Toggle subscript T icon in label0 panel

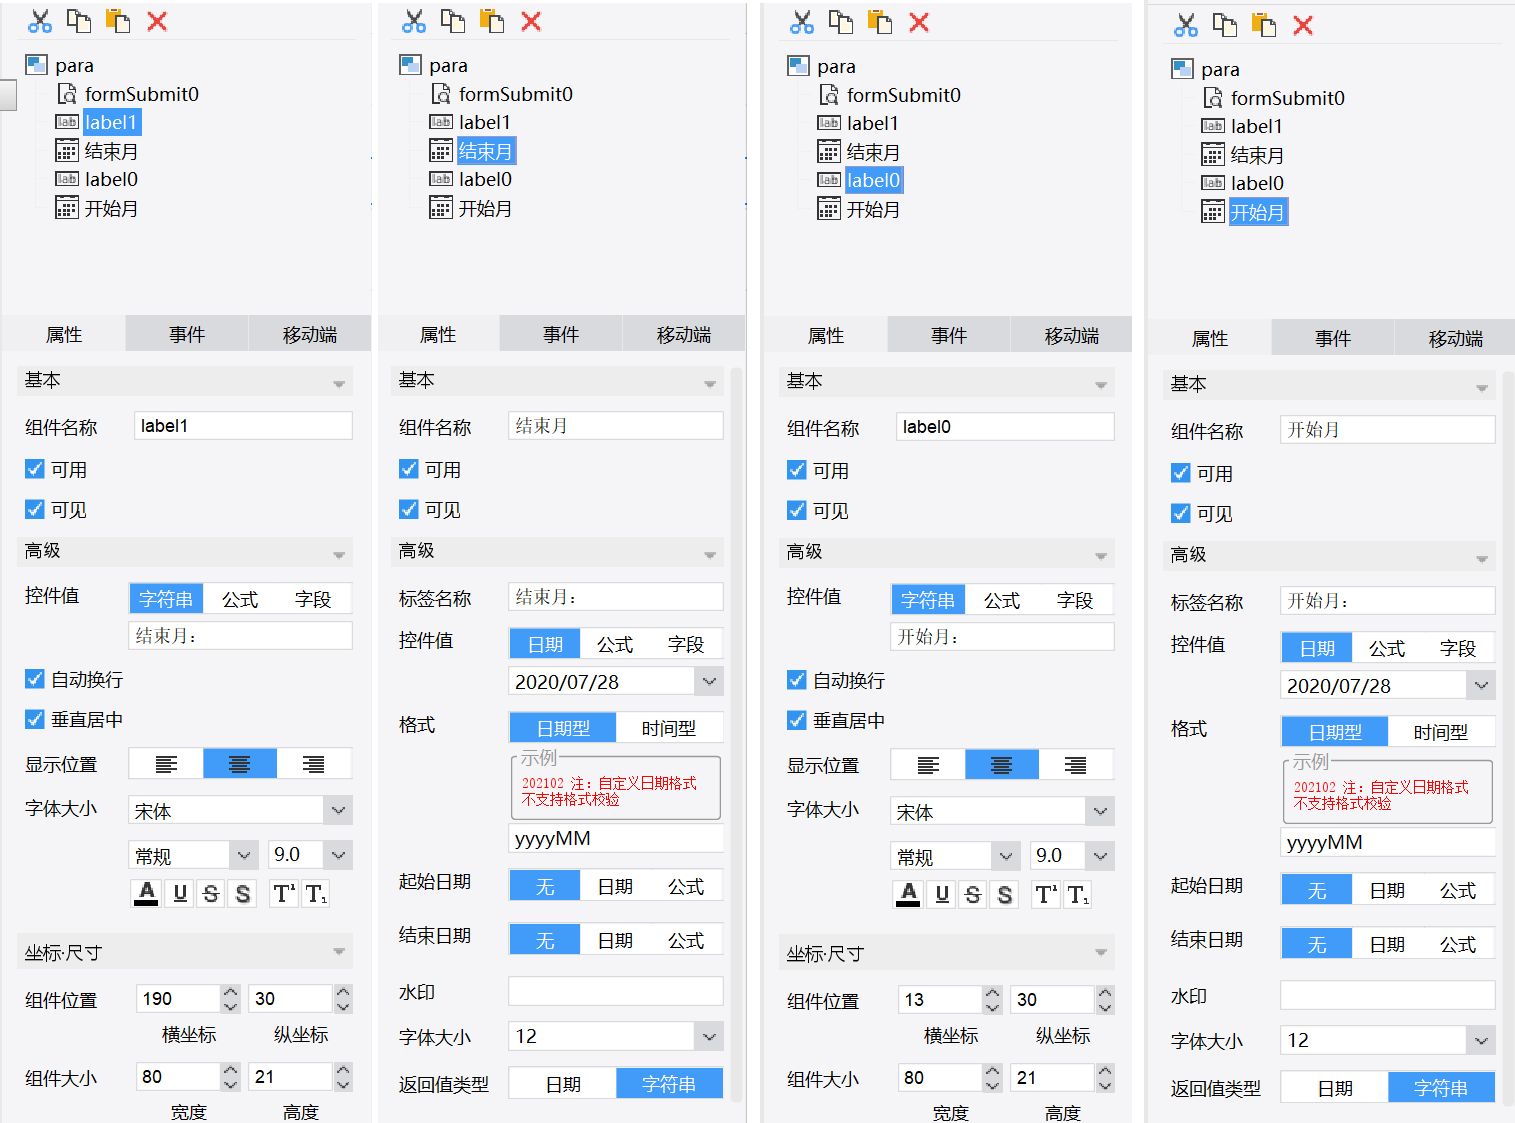pos(1078,894)
